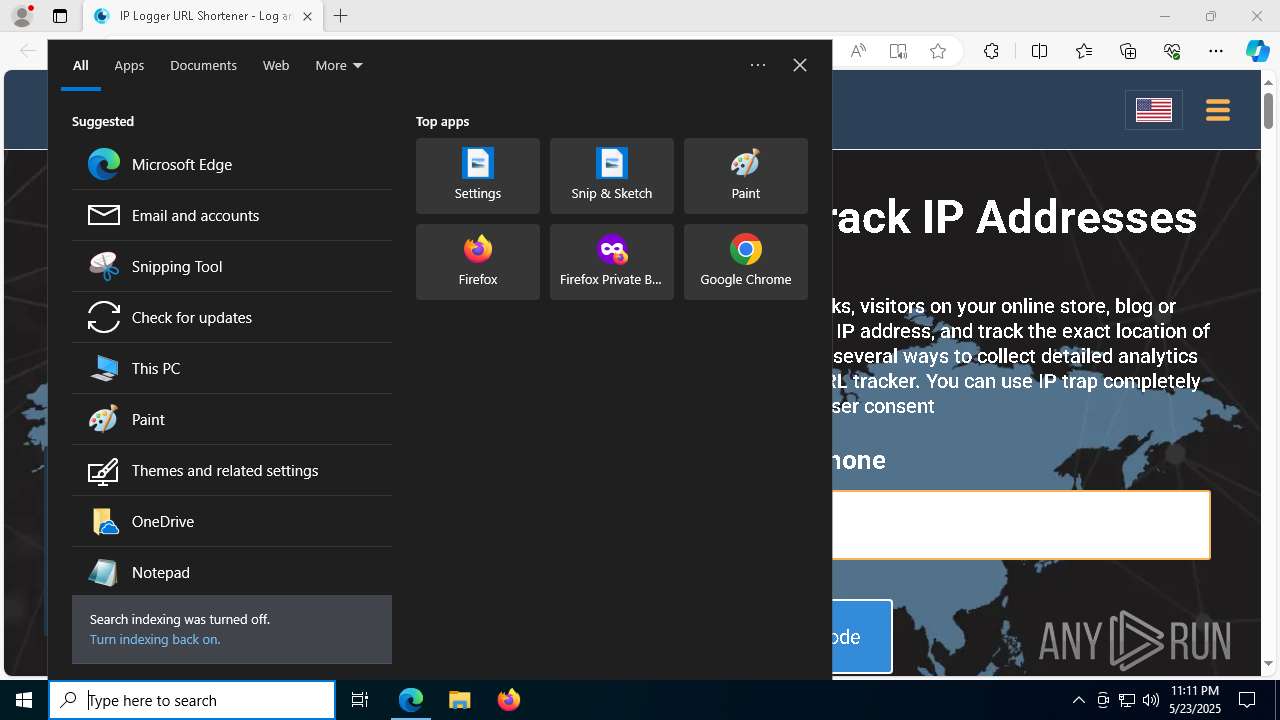The image size is (1280, 720).
Task: Open Paint tile in Top apps
Action: [746, 176]
